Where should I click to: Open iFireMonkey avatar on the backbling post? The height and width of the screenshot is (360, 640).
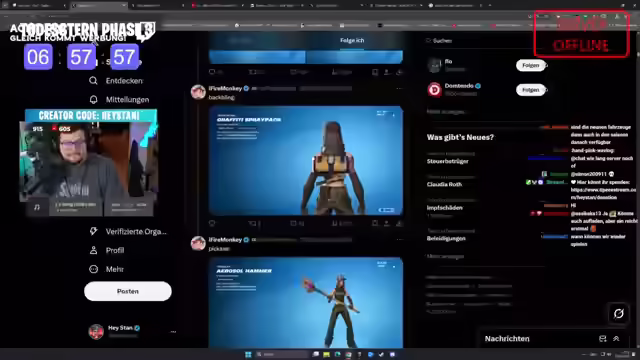pos(198,91)
